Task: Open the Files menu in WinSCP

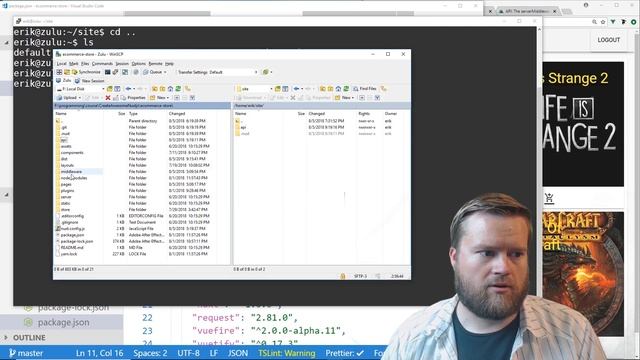Action: (85, 64)
